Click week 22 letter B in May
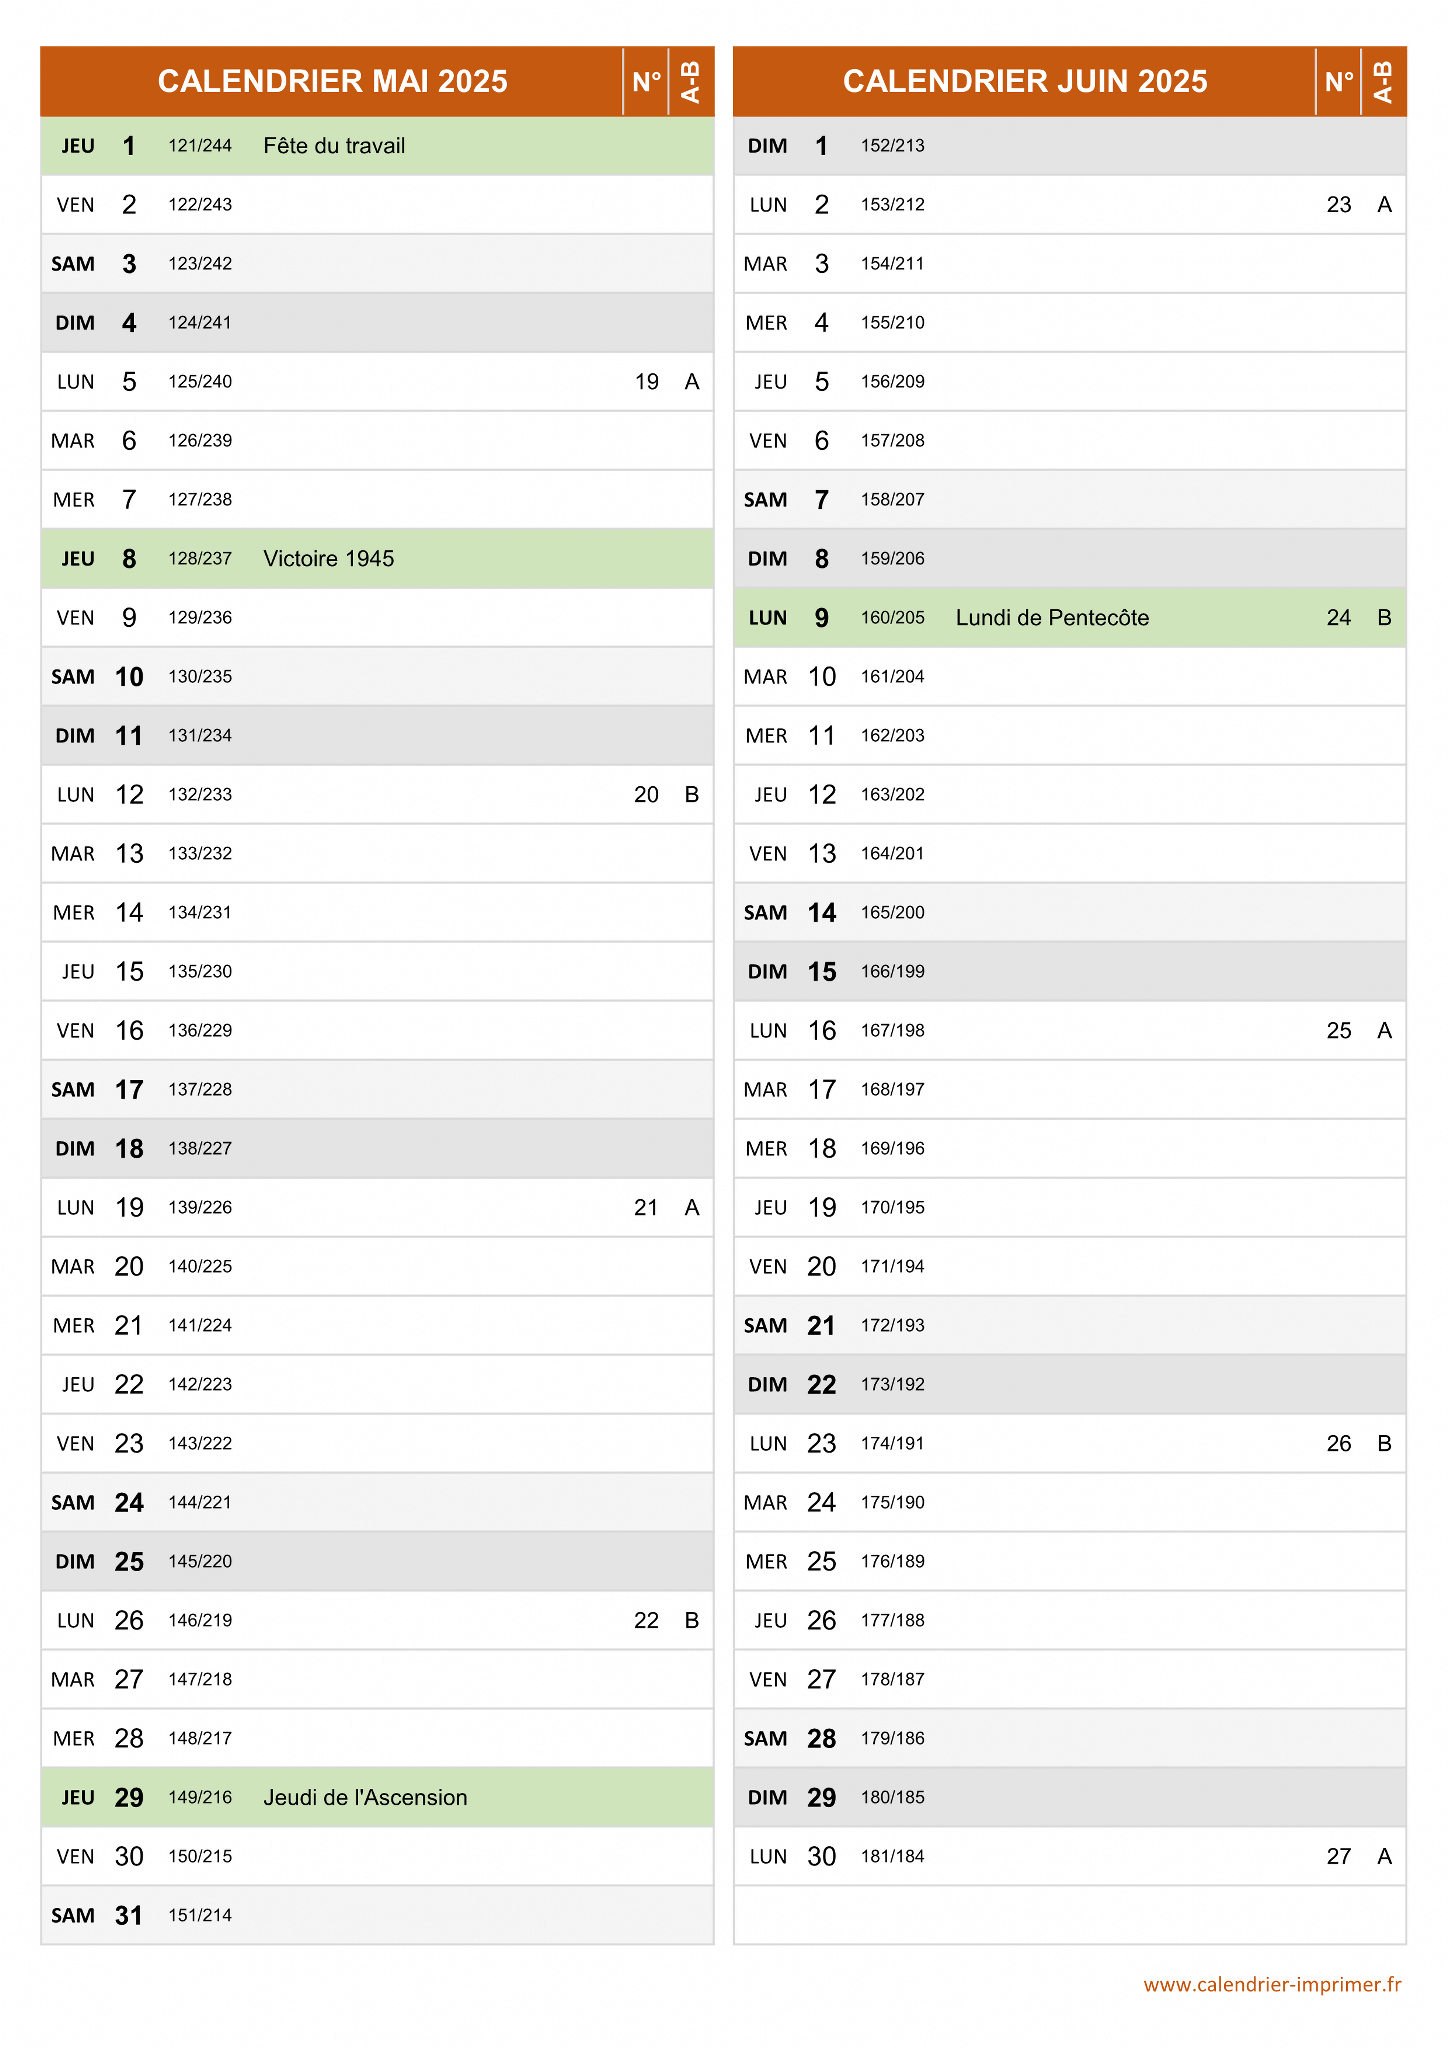 [x=691, y=1621]
